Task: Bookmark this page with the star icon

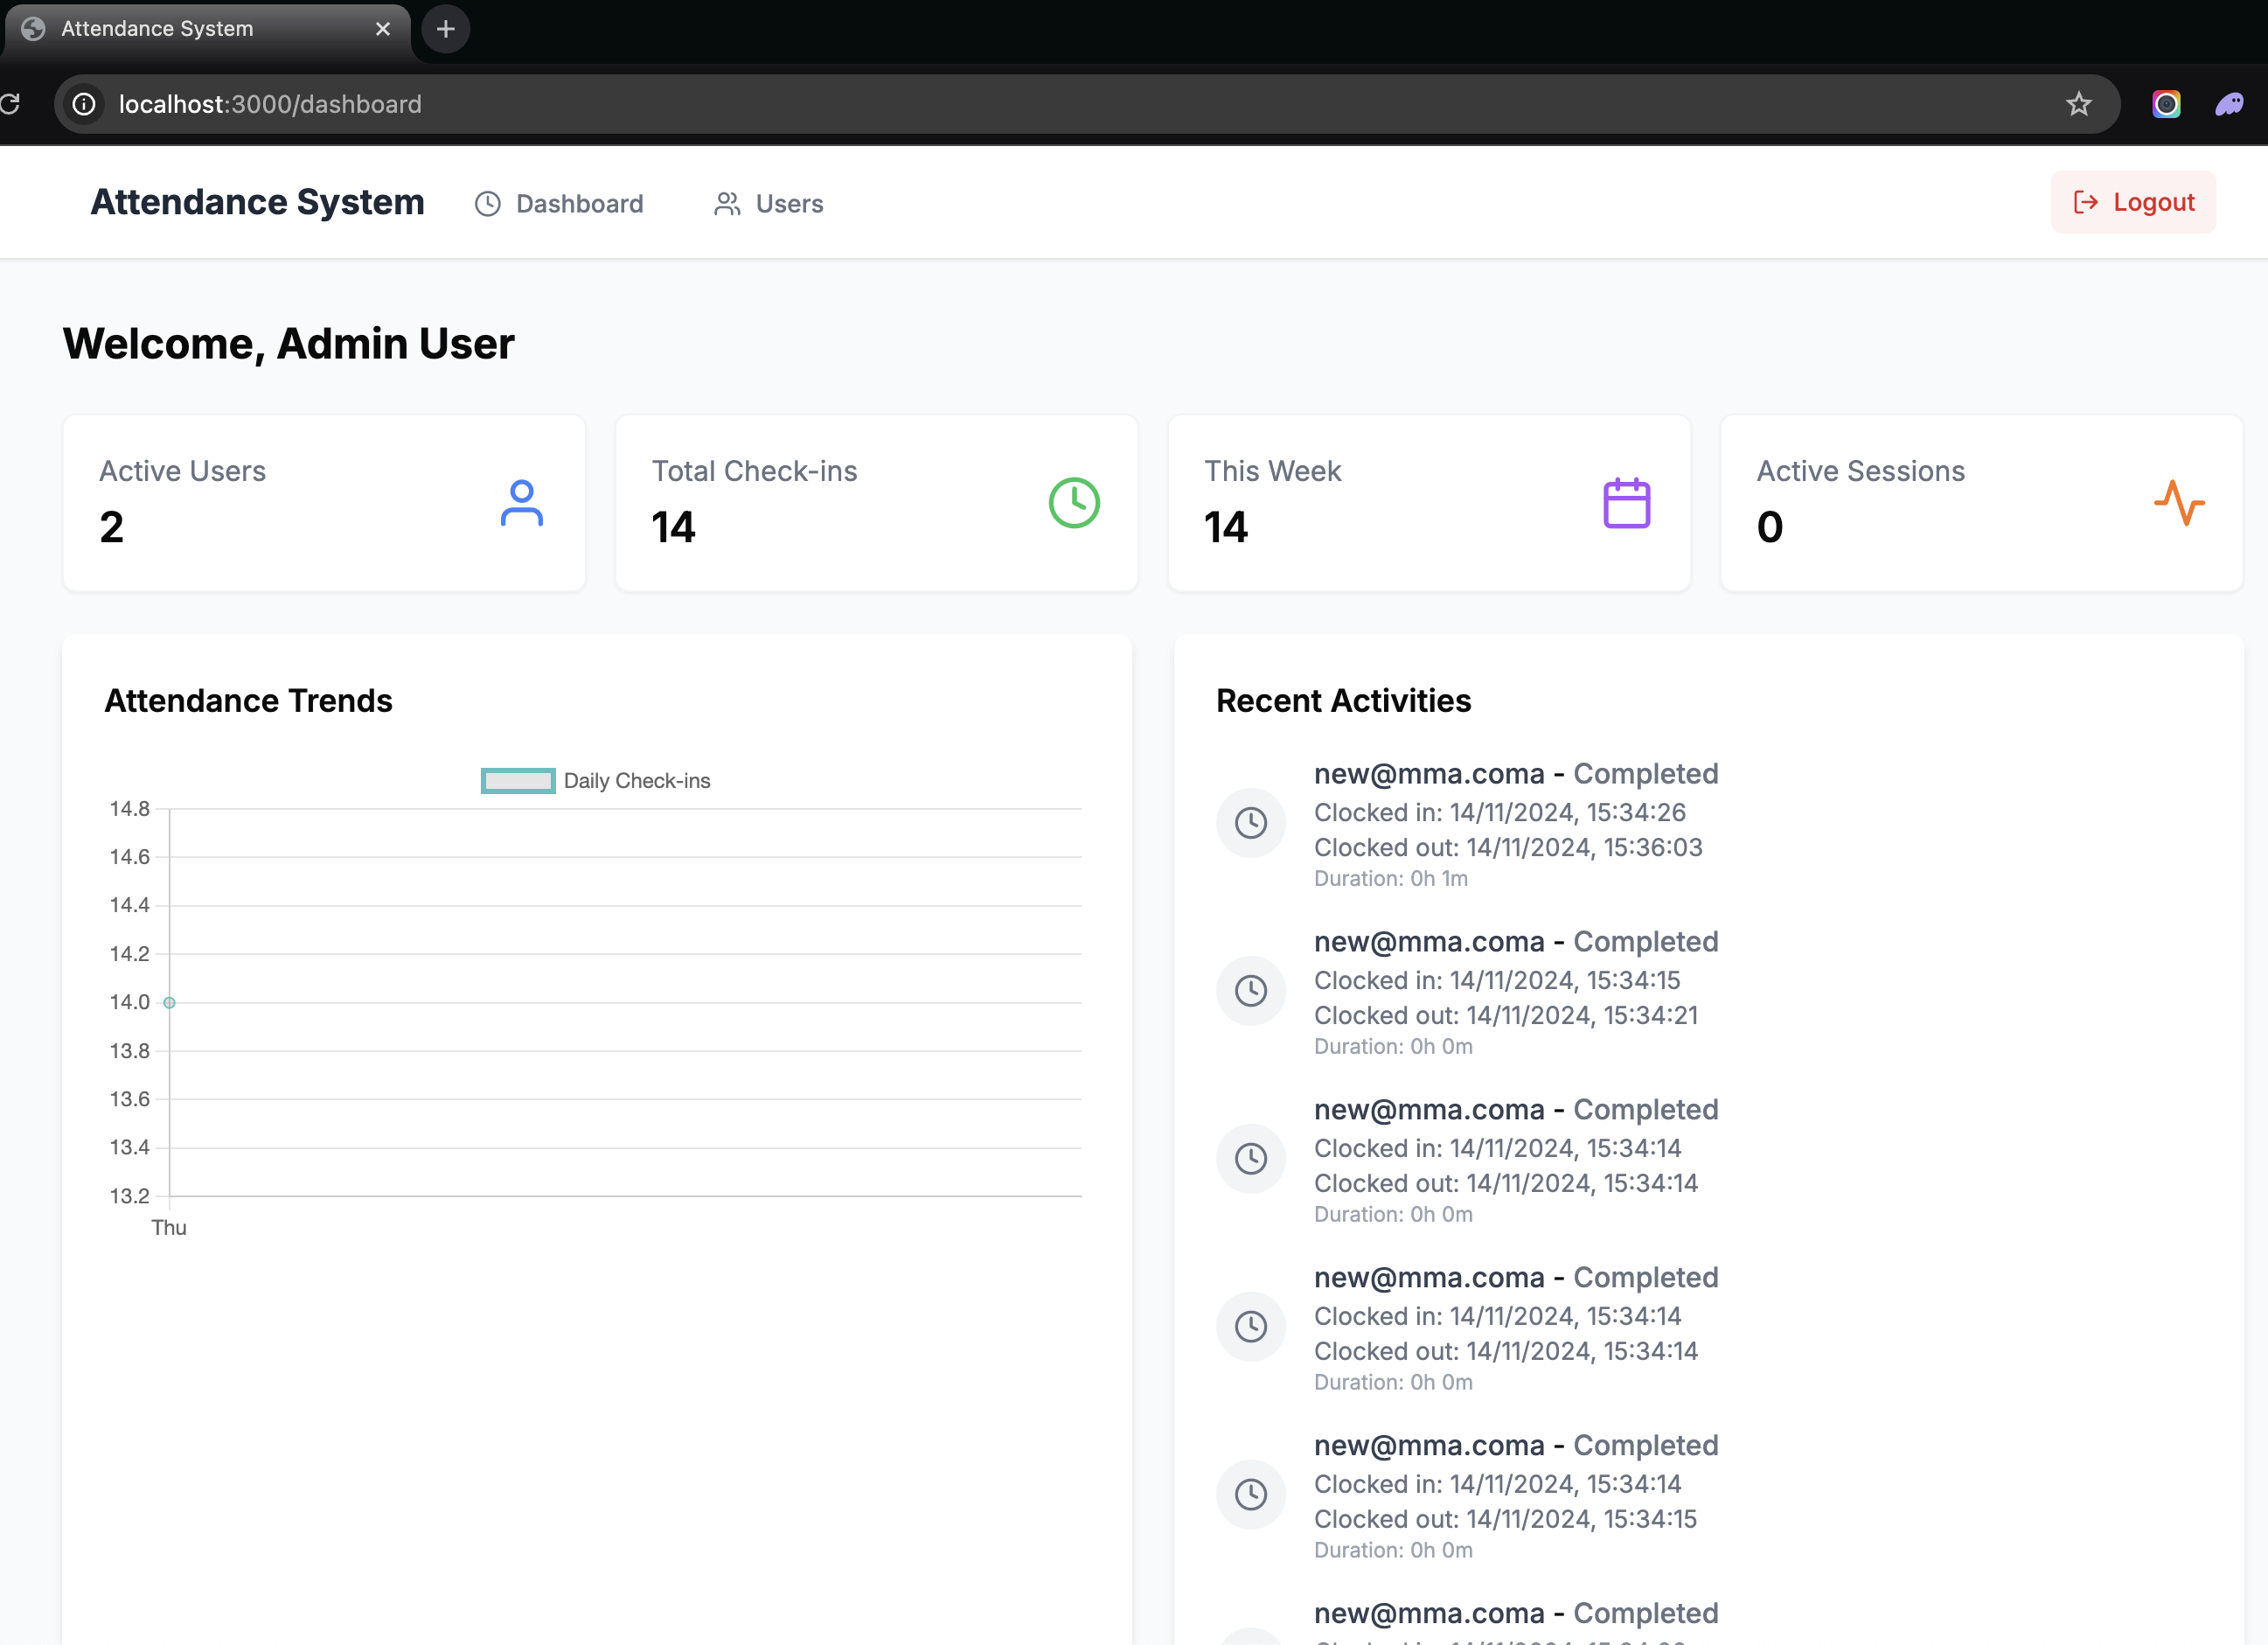Action: pyautogui.click(x=2078, y=104)
